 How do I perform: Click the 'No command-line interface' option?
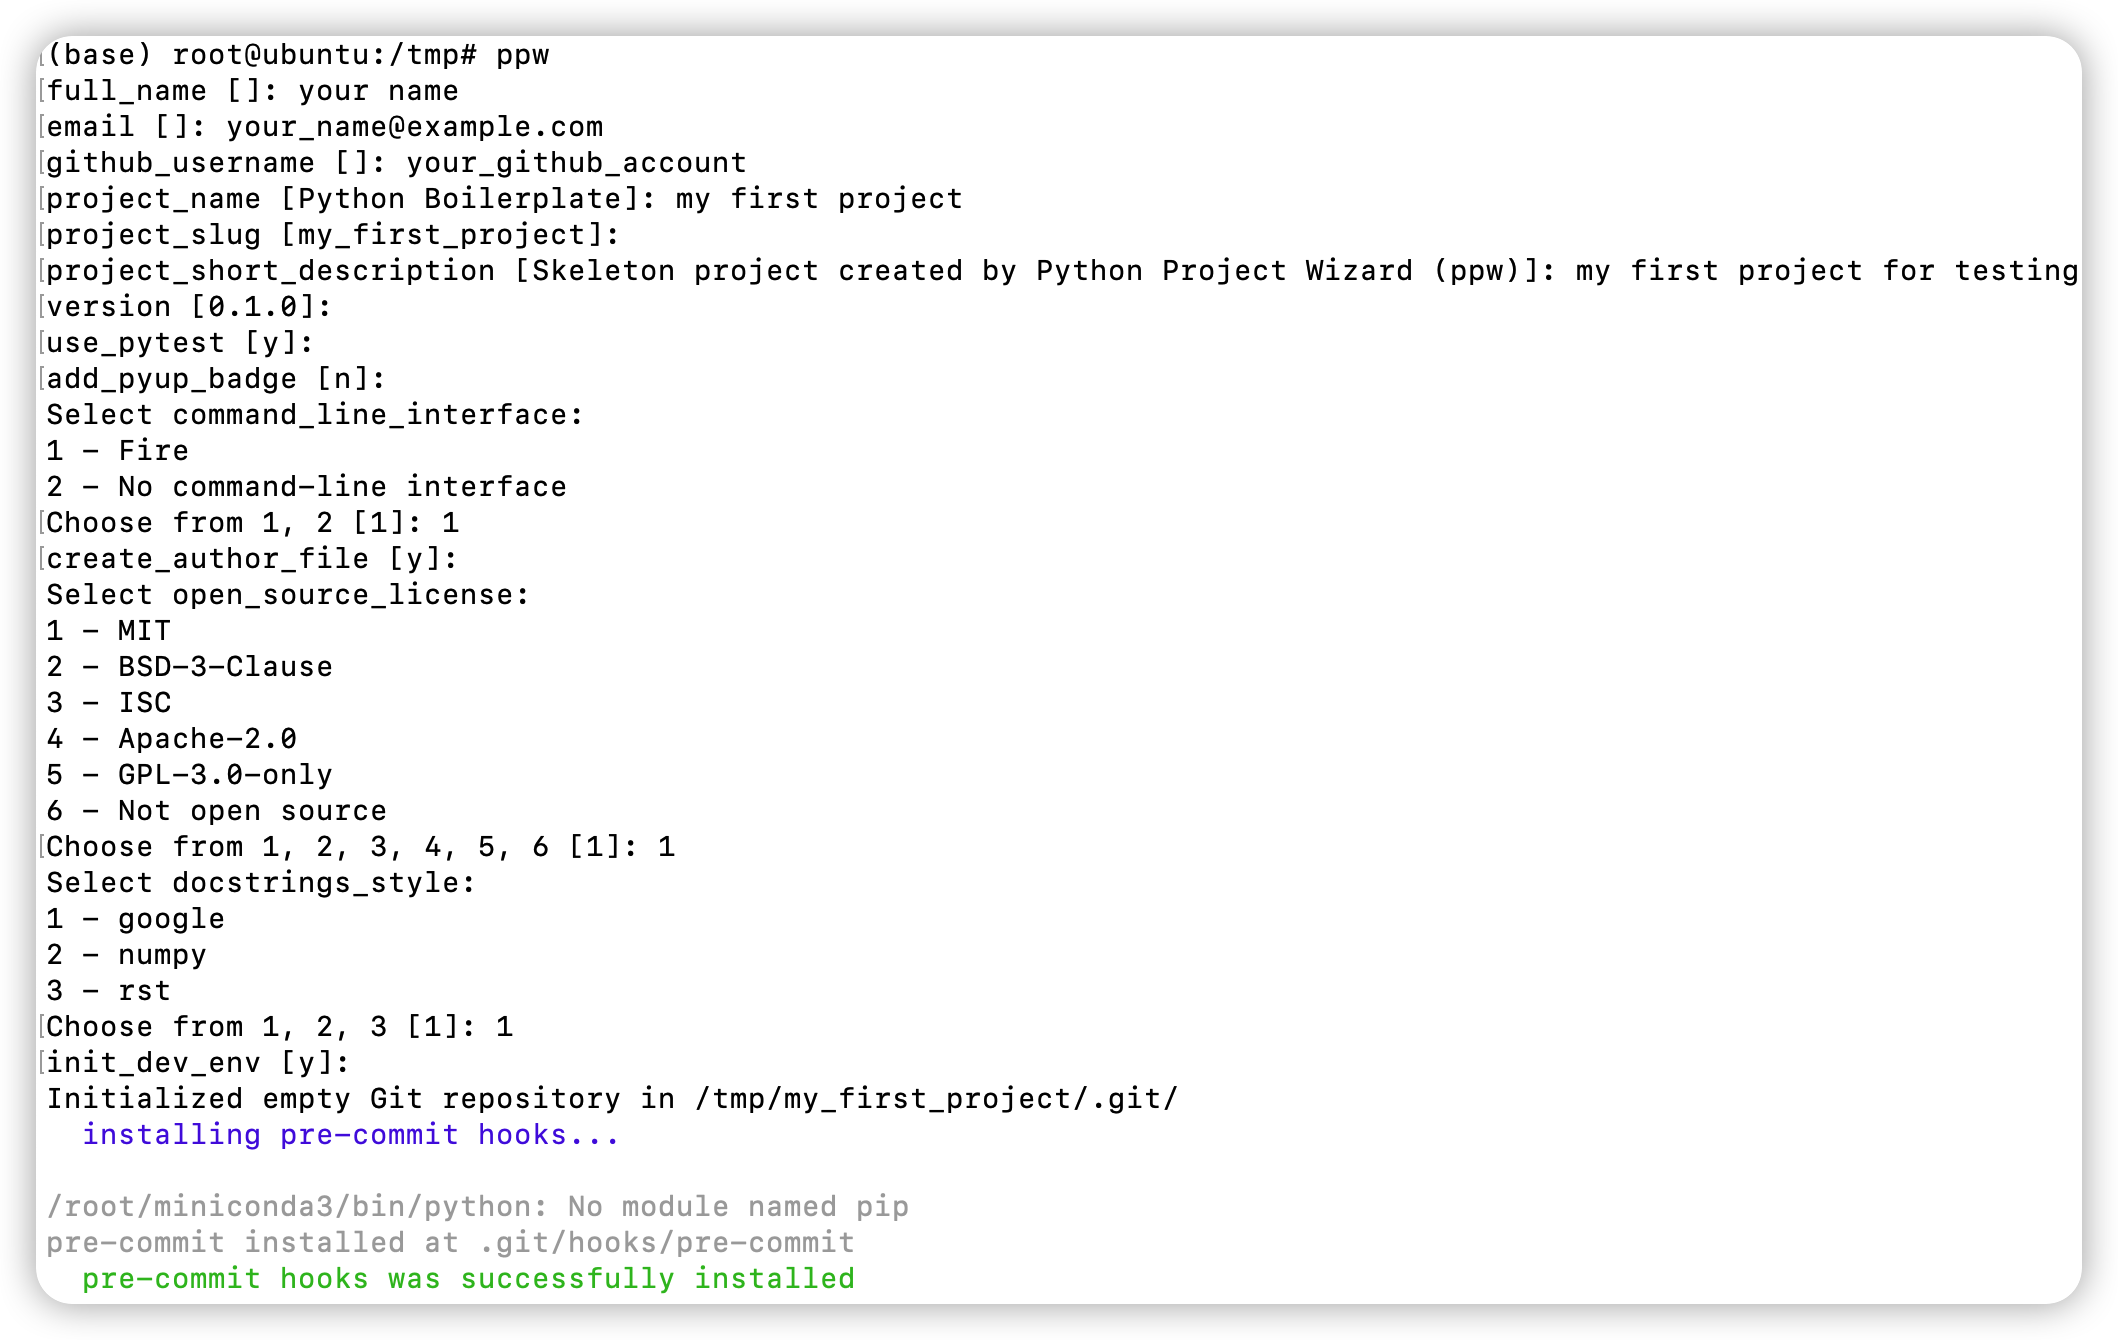point(342,487)
